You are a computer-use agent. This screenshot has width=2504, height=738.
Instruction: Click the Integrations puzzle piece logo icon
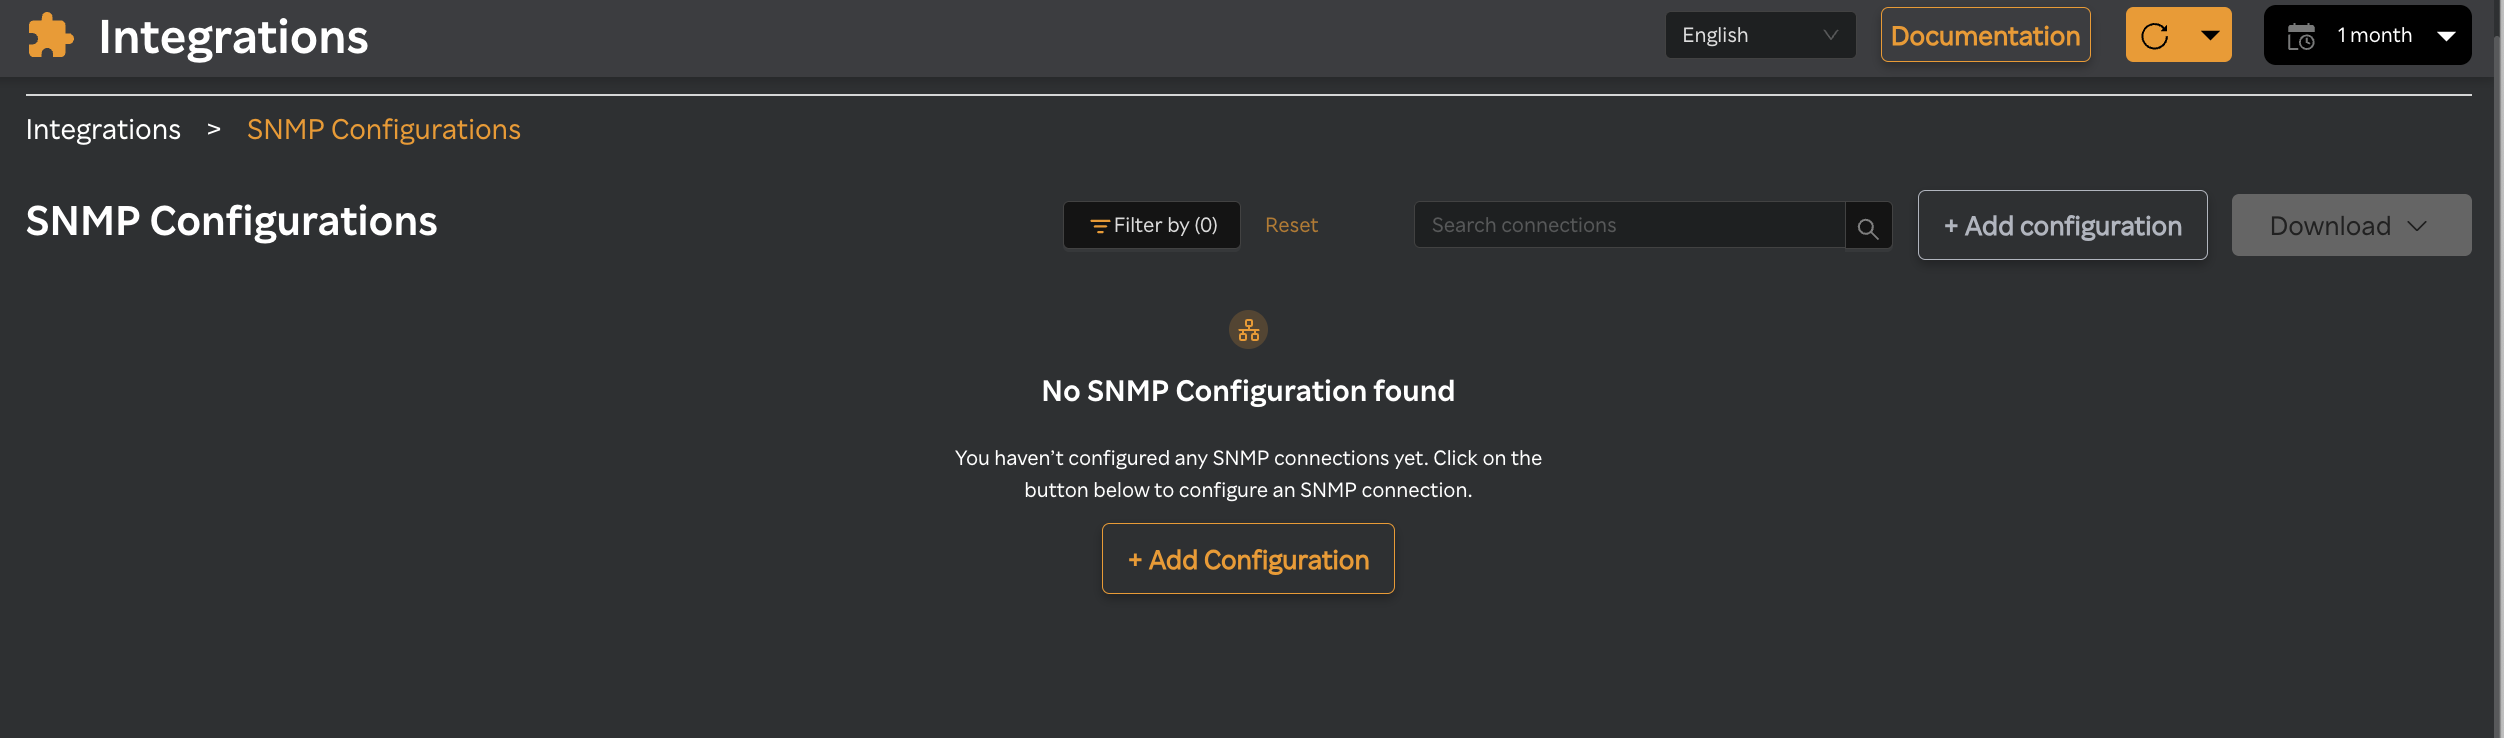[x=49, y=36]
